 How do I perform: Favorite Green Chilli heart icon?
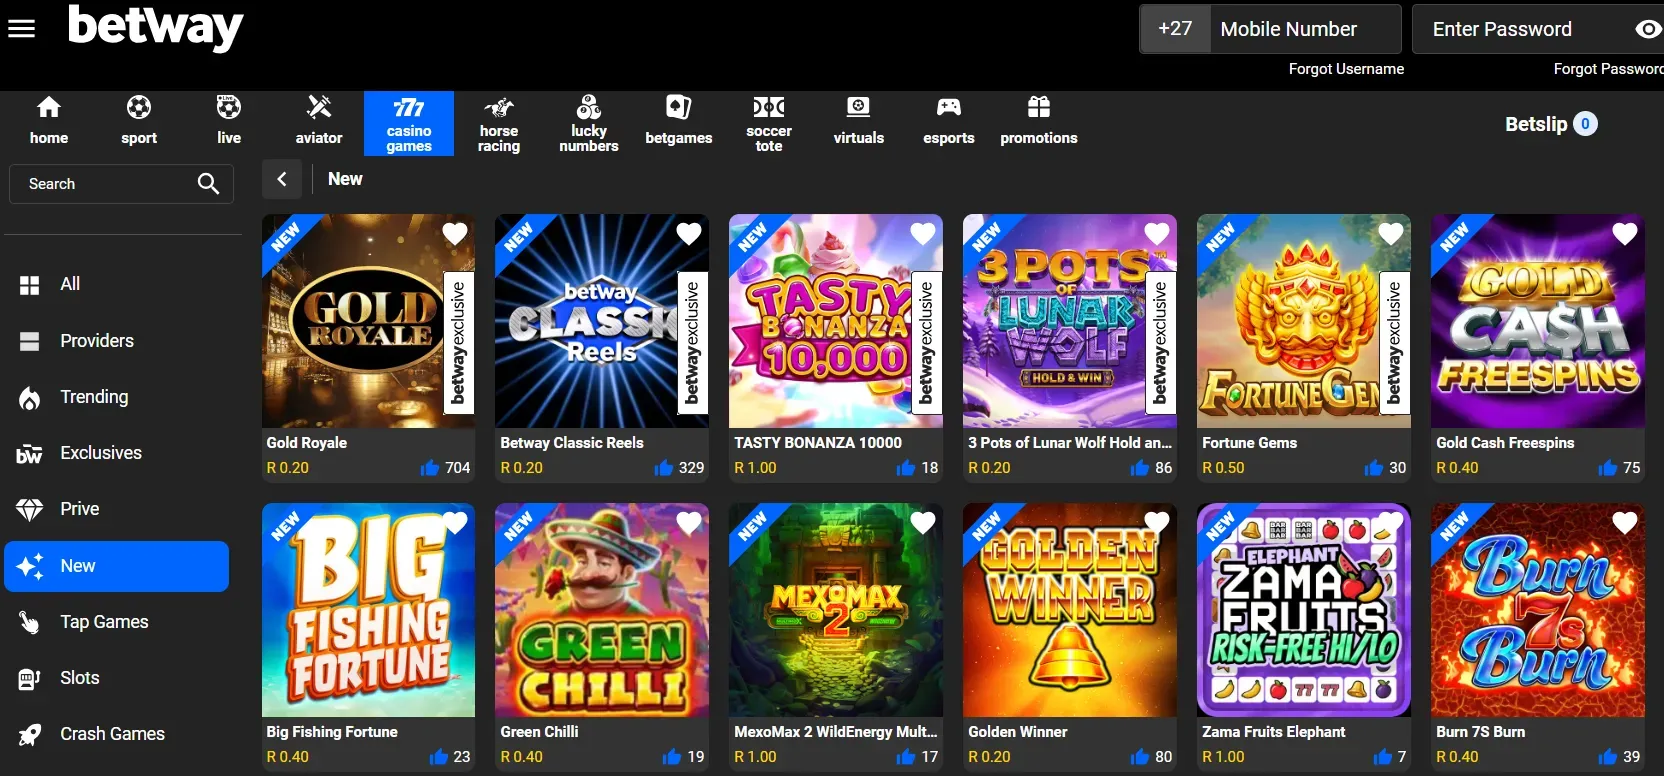point(689,523)
